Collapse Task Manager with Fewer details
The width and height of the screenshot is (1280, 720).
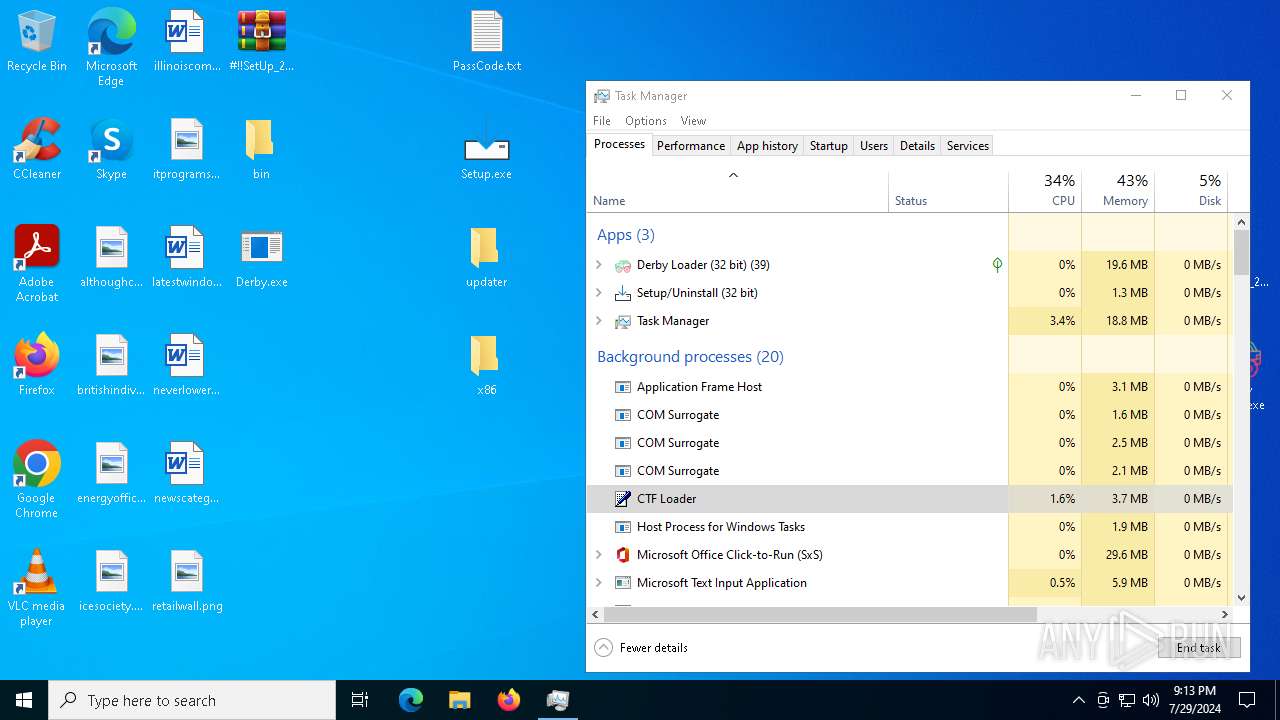pyautogui.click(x=641, y=648)
